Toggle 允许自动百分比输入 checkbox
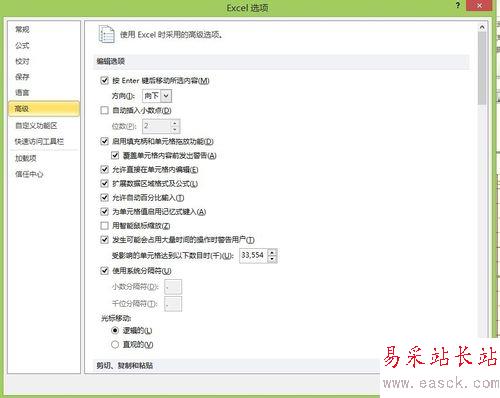 (104, 198)
